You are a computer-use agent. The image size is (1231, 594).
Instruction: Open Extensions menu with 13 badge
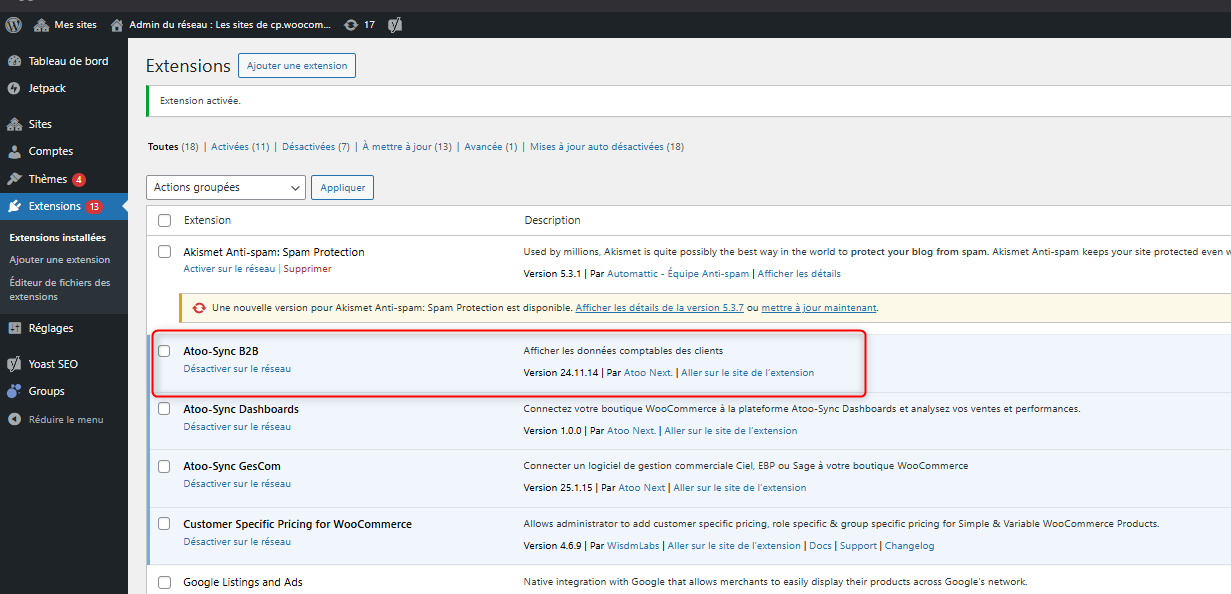[x=64, y=206]
